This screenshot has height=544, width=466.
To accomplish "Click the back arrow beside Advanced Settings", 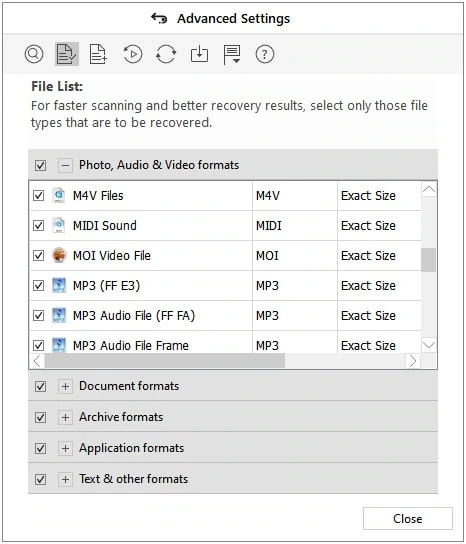I will 159,18.
